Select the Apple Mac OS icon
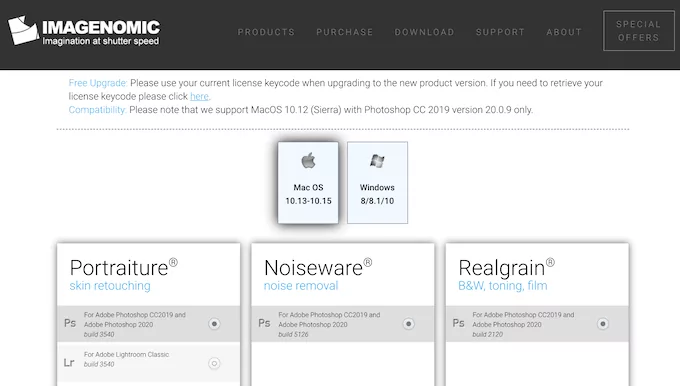Image resolution: width=680 pixels, height=386 pixels. 308,160
